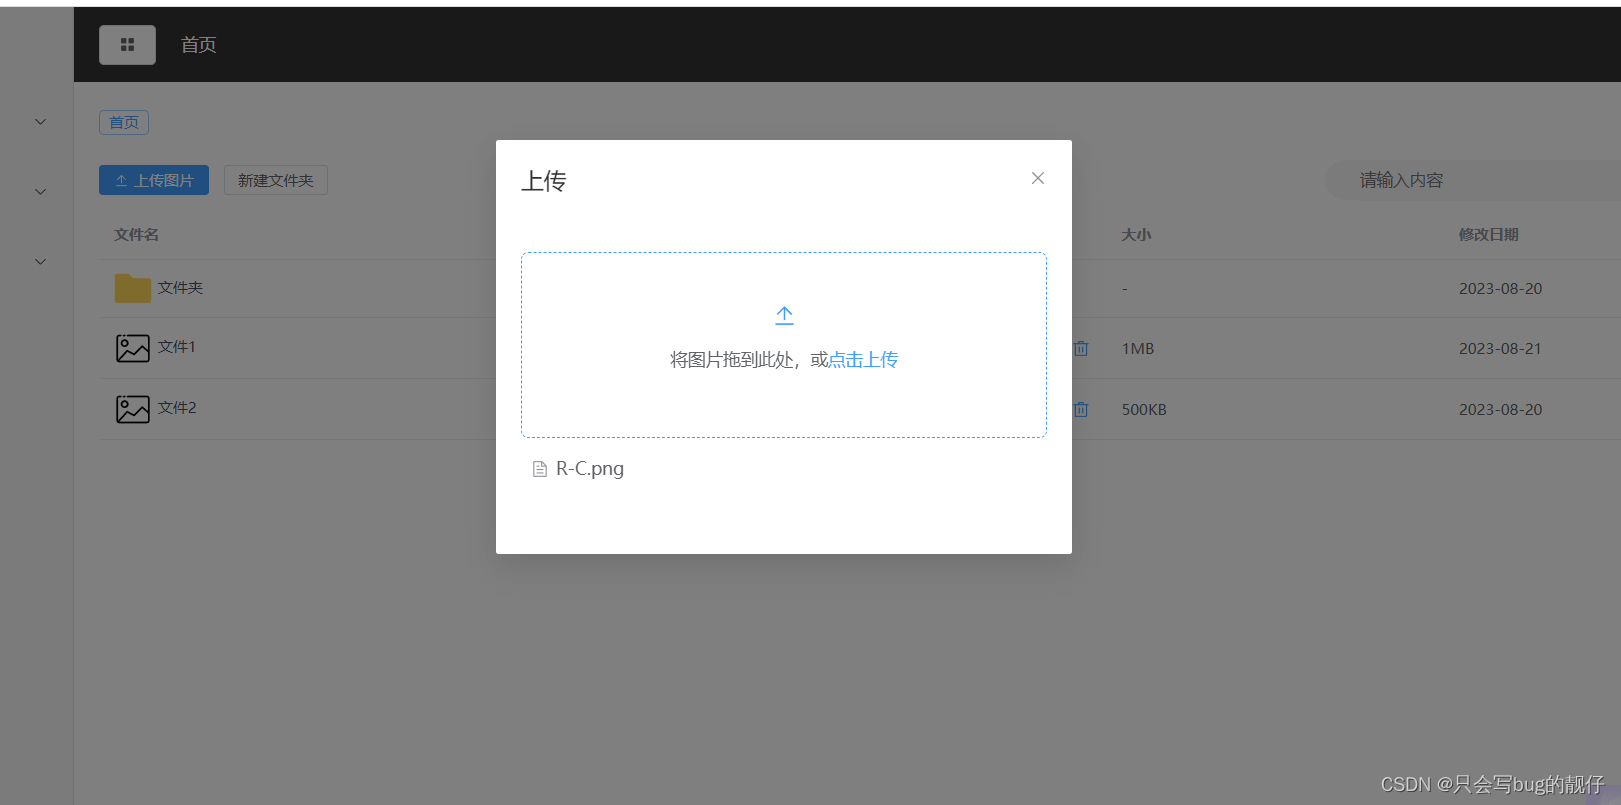Image resolution: width=1621 pixels, height=805 pixels.
Task: Click the 大小 column header
Action: (x=1136, y=235)
